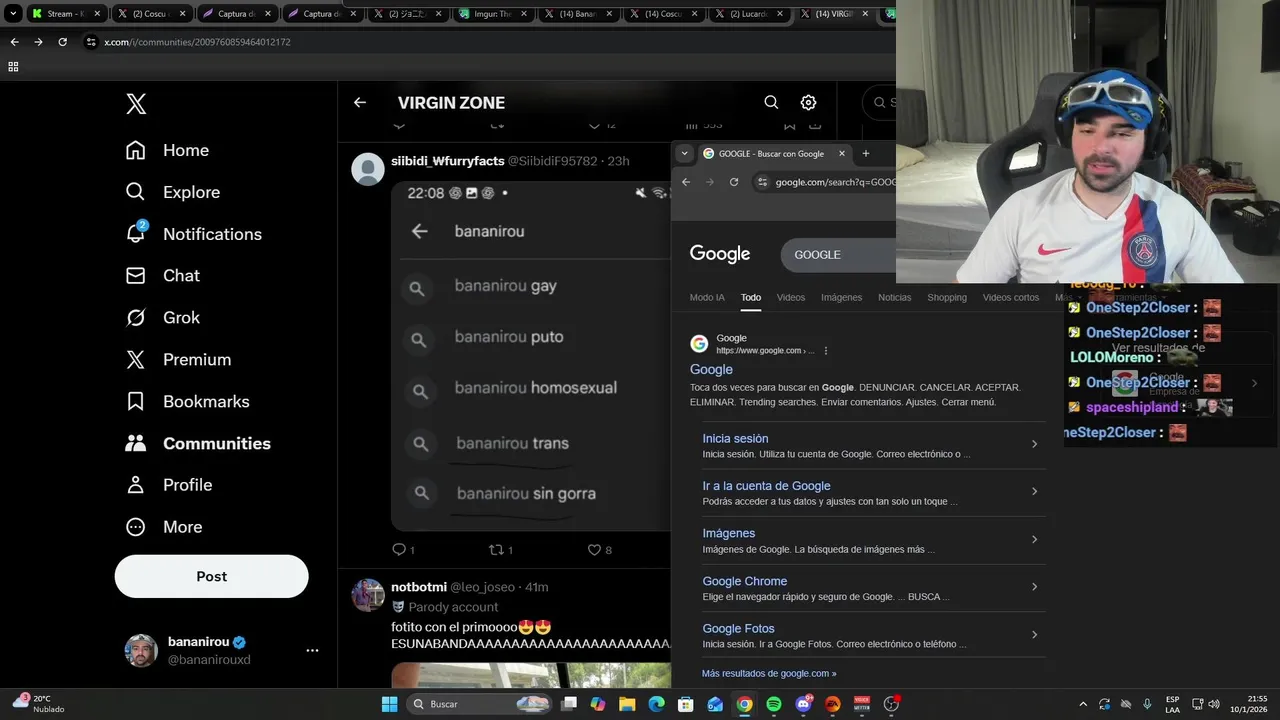The height and width of the screenshot is (720, 1280).
Task: Switch to Noticias search tab
Action: coord(895,297)
